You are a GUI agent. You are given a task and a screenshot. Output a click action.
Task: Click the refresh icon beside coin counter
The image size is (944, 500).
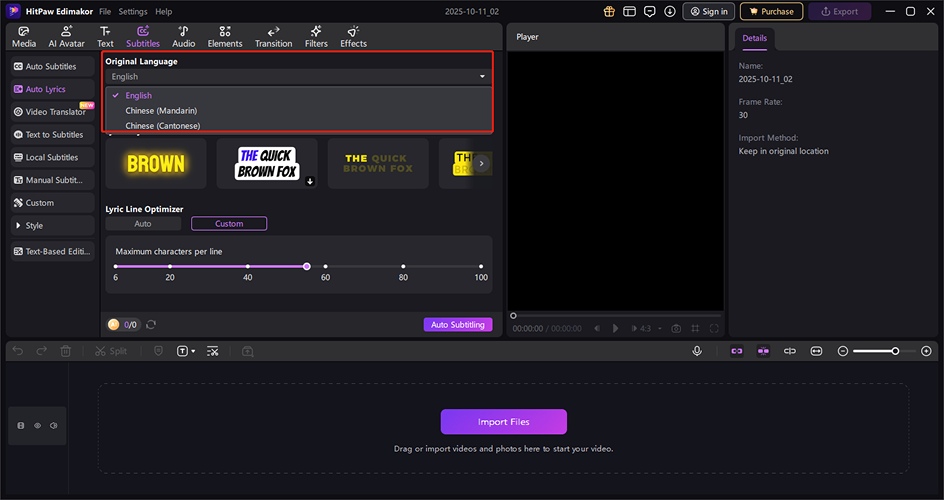(x=151, y=324)
